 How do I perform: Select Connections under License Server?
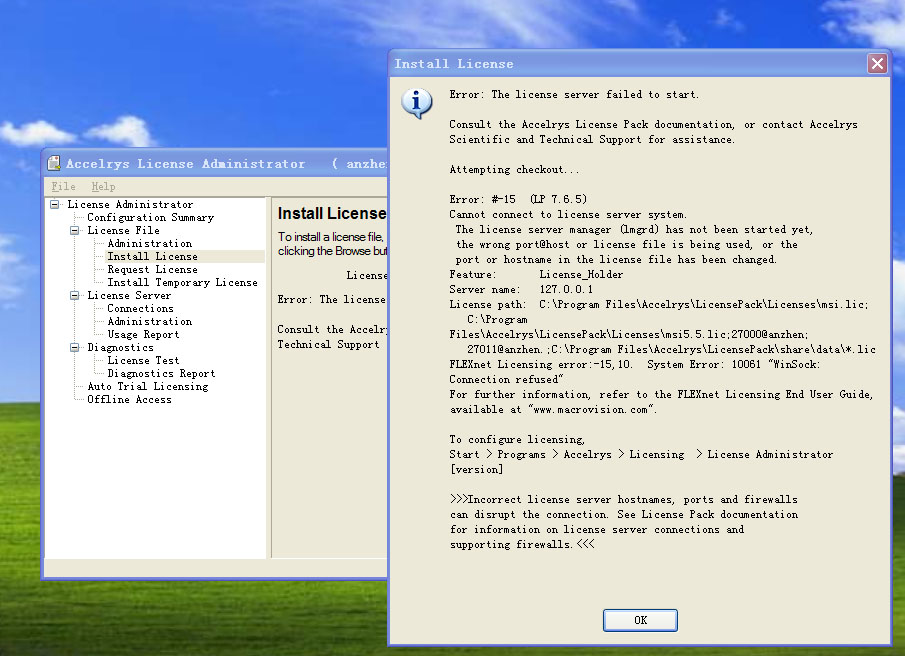click(140, 308)
